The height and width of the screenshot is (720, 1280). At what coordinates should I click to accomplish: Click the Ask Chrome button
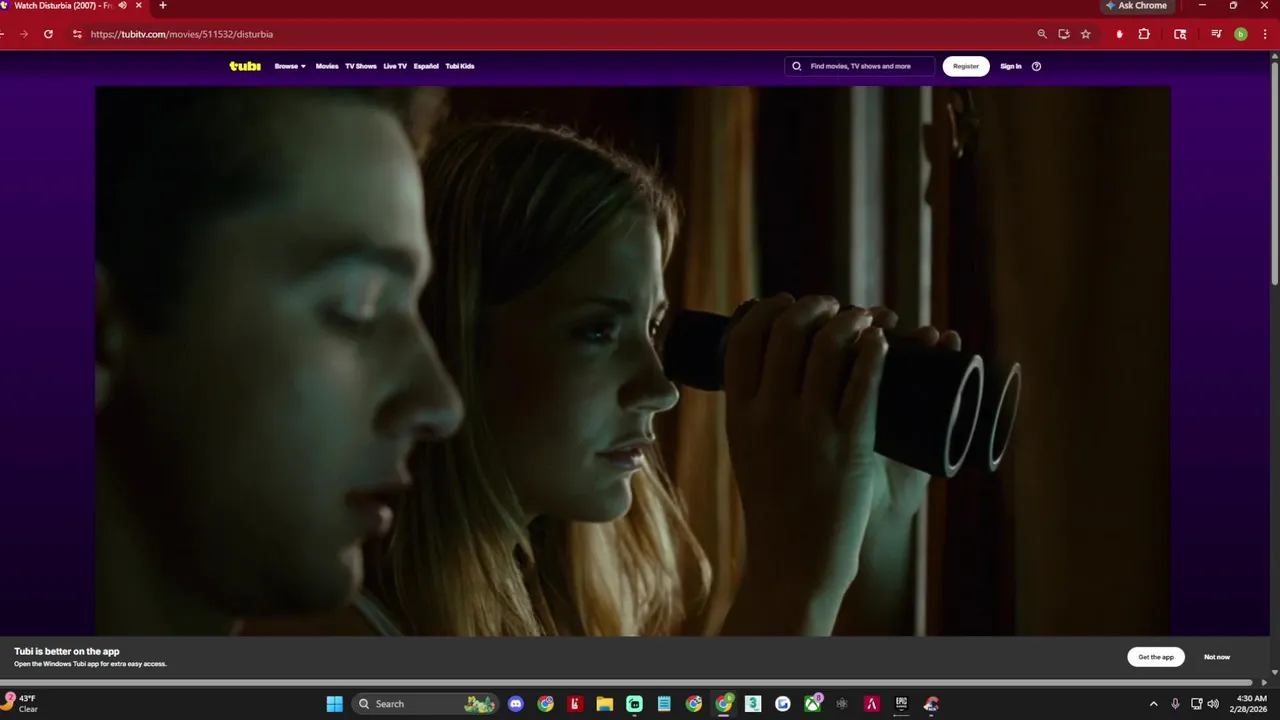click(1136, 6)
